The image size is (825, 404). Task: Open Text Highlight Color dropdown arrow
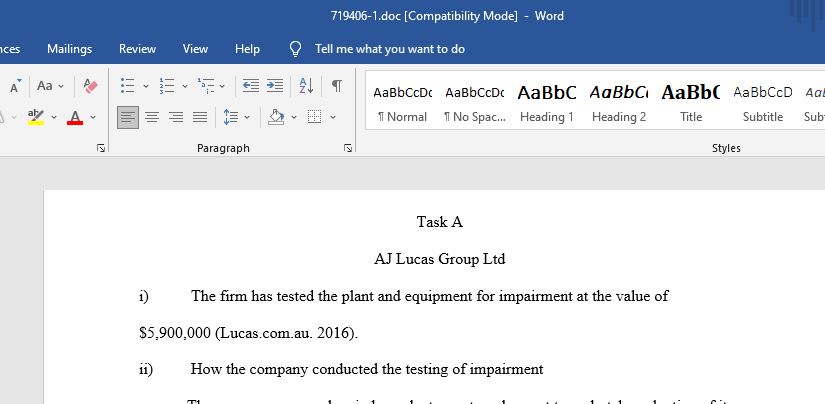point(54,117)
